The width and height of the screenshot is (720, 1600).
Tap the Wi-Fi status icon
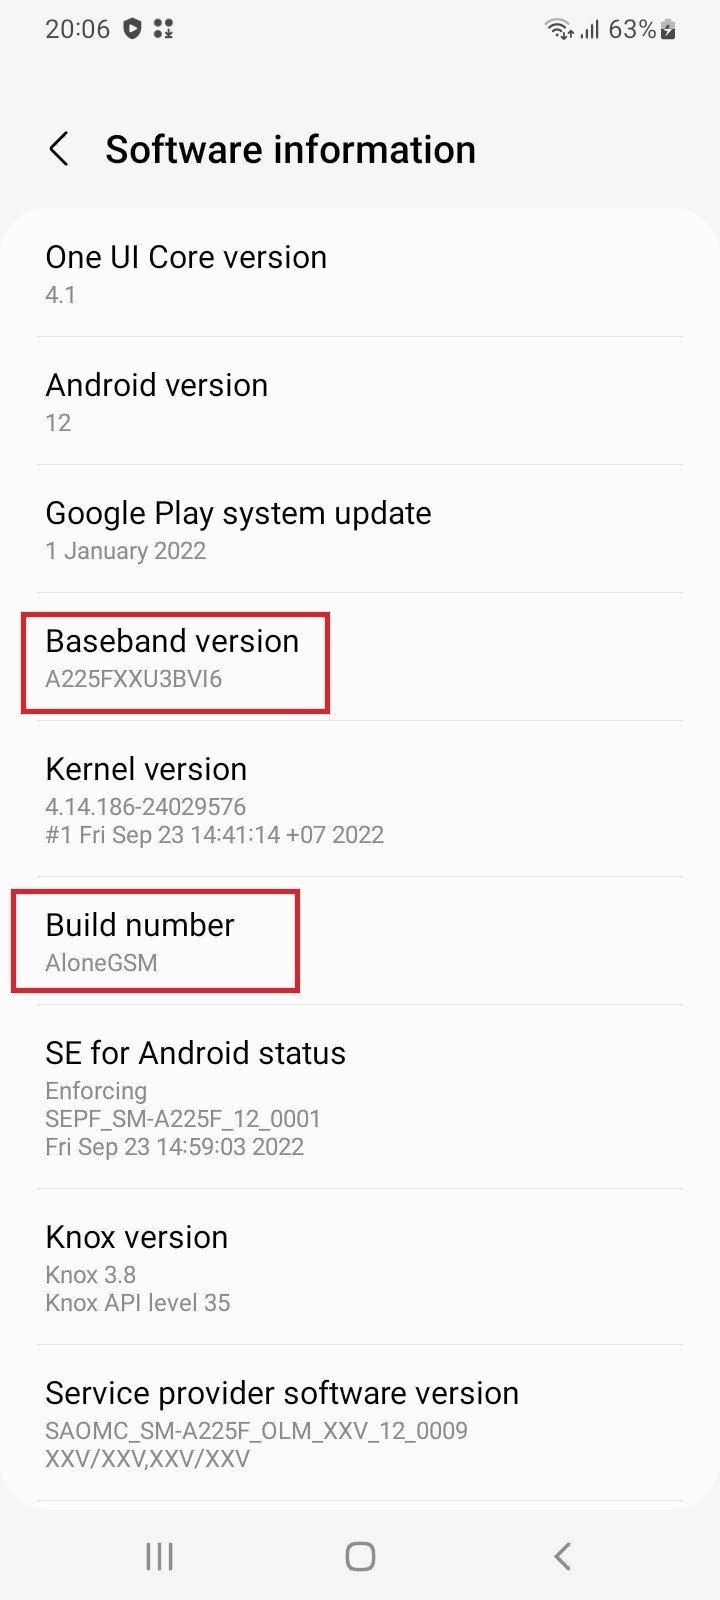pos(559,30)
